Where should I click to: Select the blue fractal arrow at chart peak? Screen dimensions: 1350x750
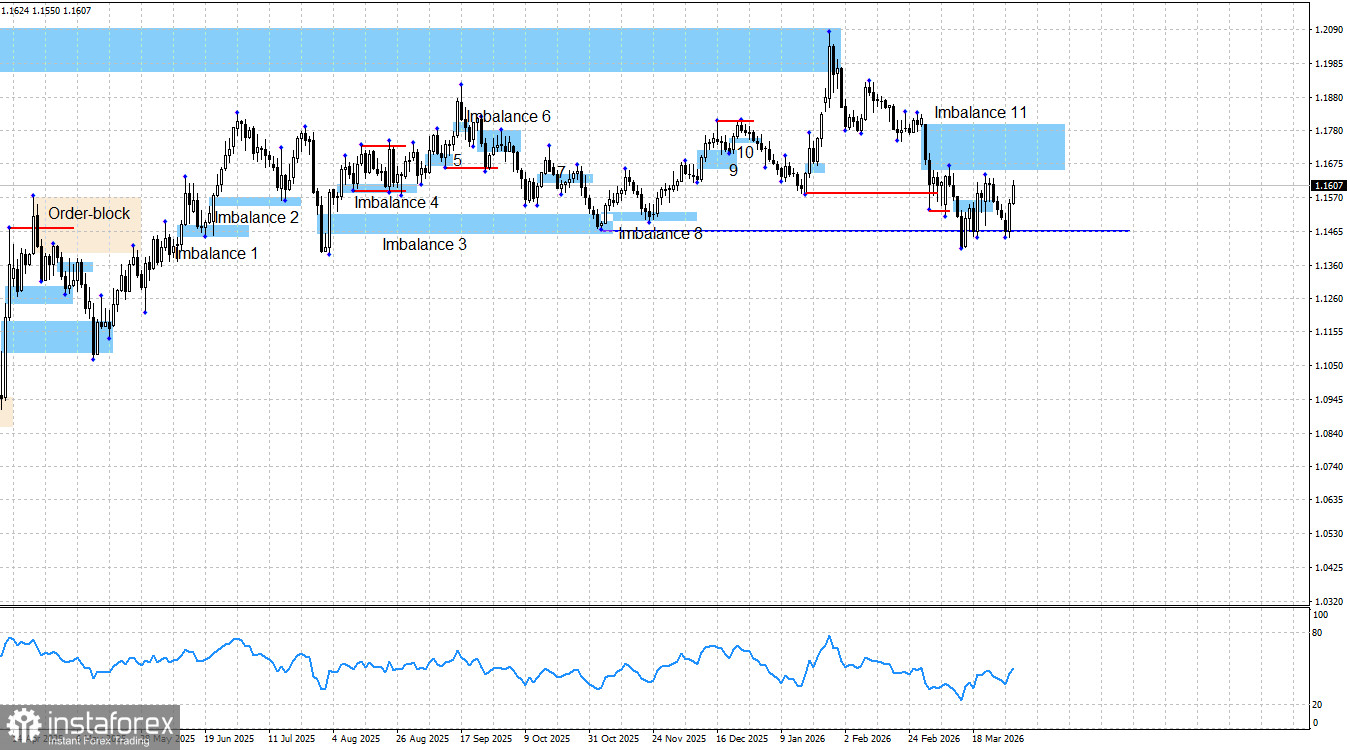point(829,29)
